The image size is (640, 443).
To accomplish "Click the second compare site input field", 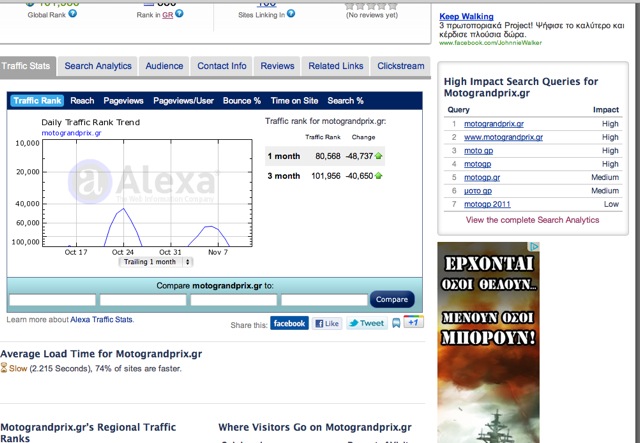I will point(143,300).
